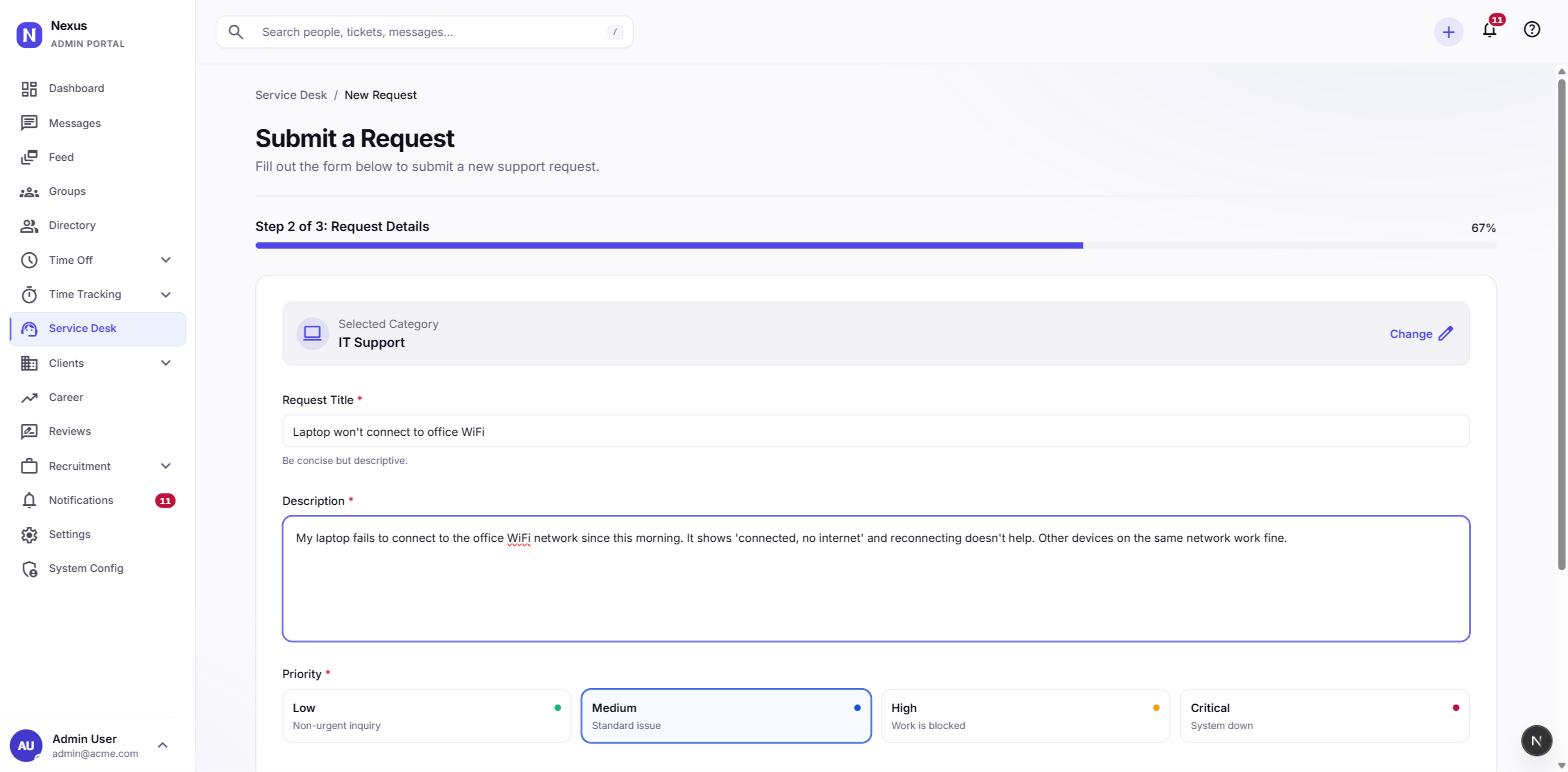Screen dimensions: 1568x772
Task: Expand the Recruitment submenu chevron
Action: click(166, 466)
